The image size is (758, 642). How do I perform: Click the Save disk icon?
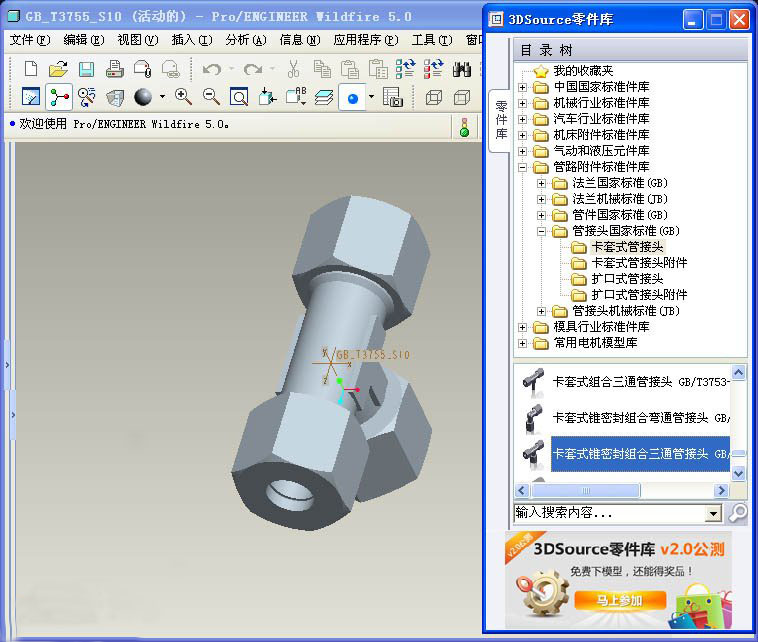[x=86, y=69]
